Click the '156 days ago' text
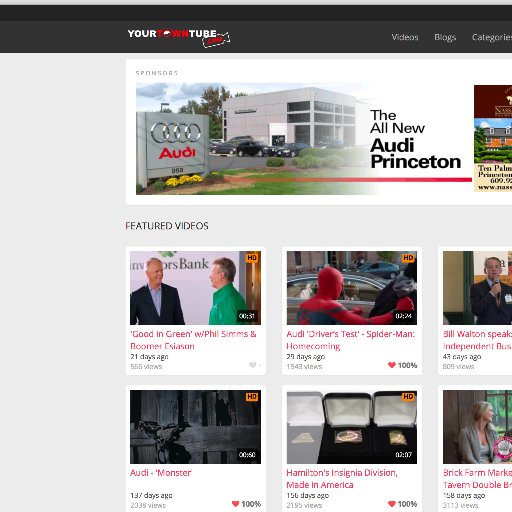Viewport: 512px width, 512px height. tap(308, 495)
